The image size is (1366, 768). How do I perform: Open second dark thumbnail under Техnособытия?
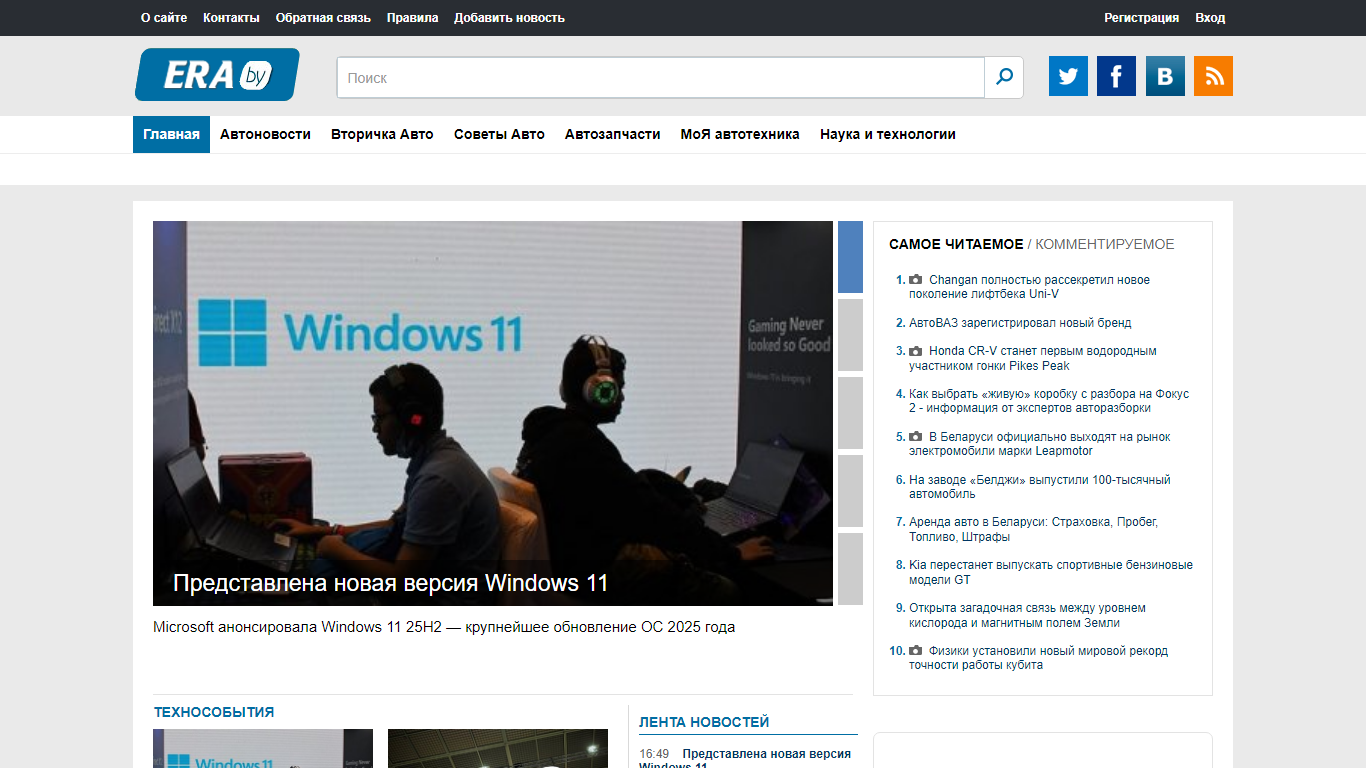[498, 749]
